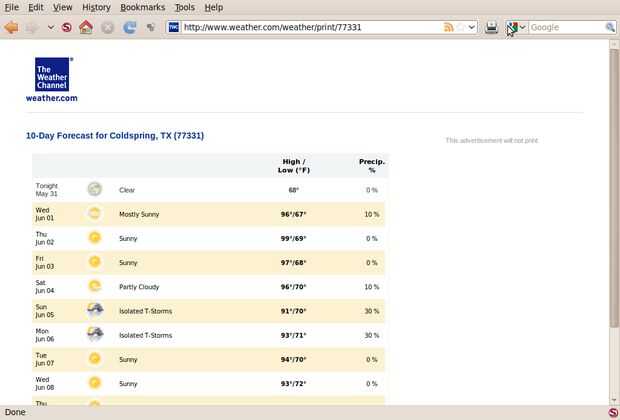Click the red NoScript toolbar icon

tap(67, 27)
